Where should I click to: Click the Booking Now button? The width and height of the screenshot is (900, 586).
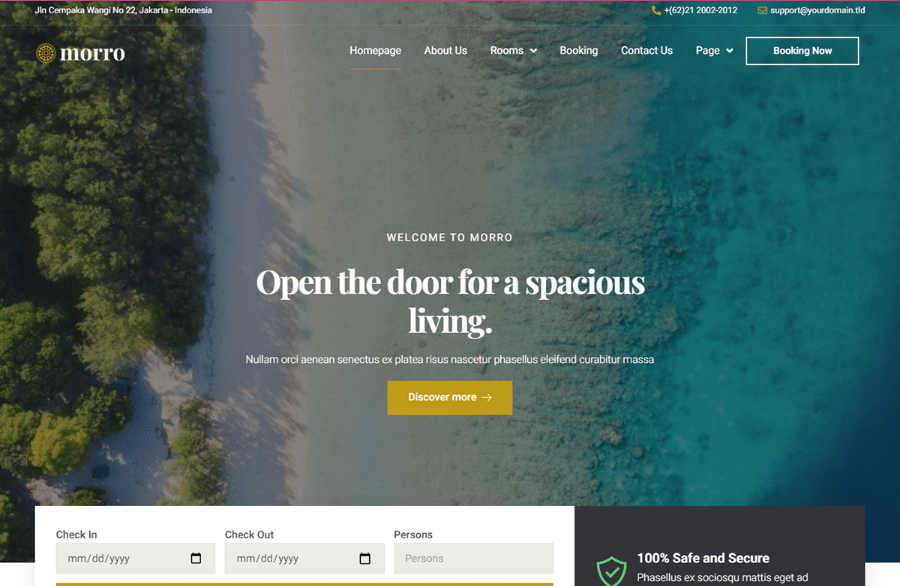[x=802, y=51]
